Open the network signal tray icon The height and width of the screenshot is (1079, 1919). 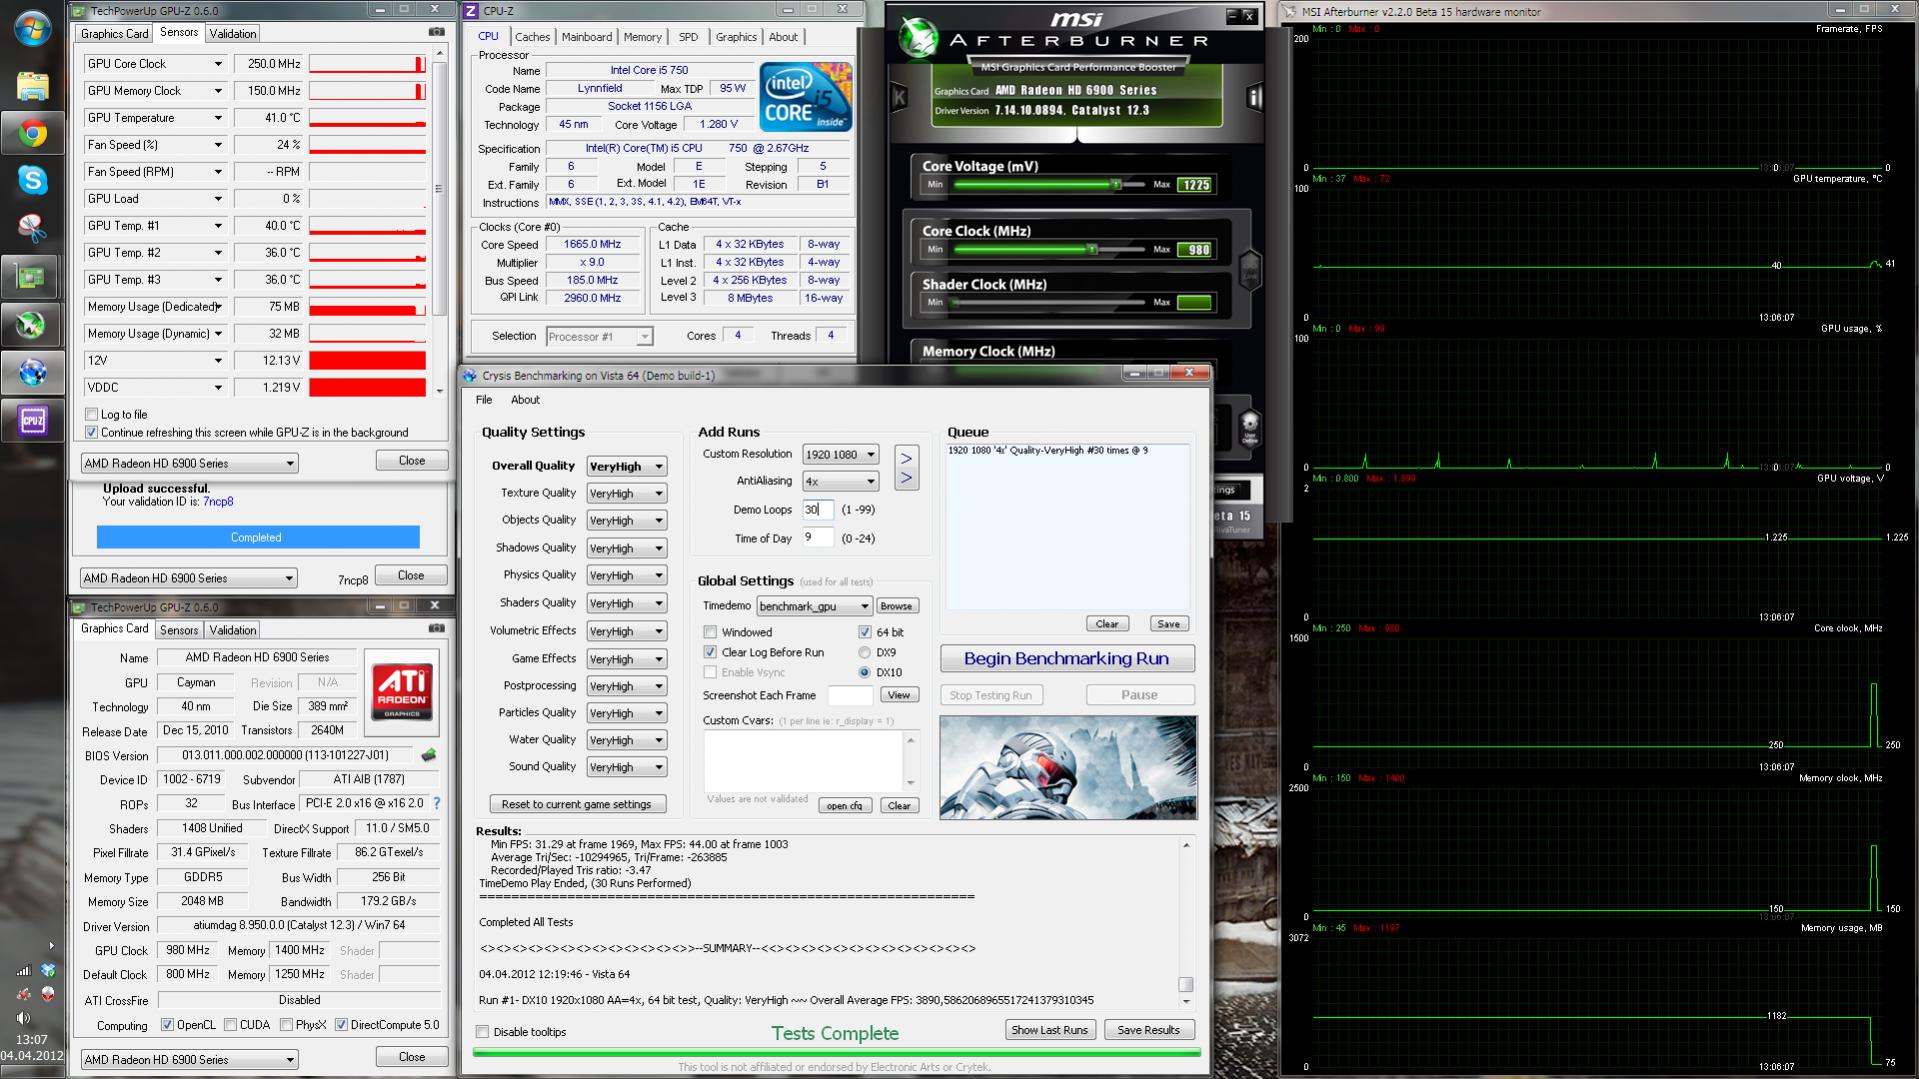23,970
